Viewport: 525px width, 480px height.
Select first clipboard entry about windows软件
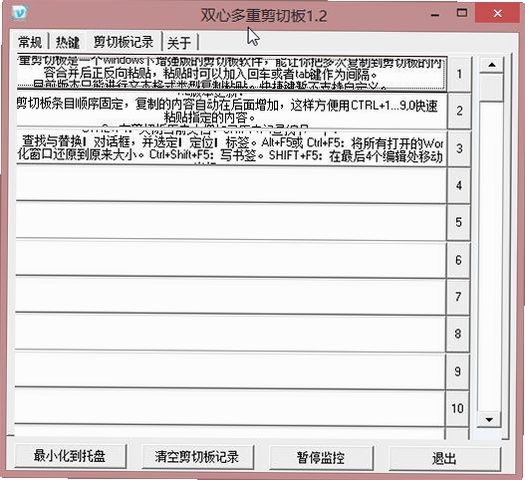232,74
